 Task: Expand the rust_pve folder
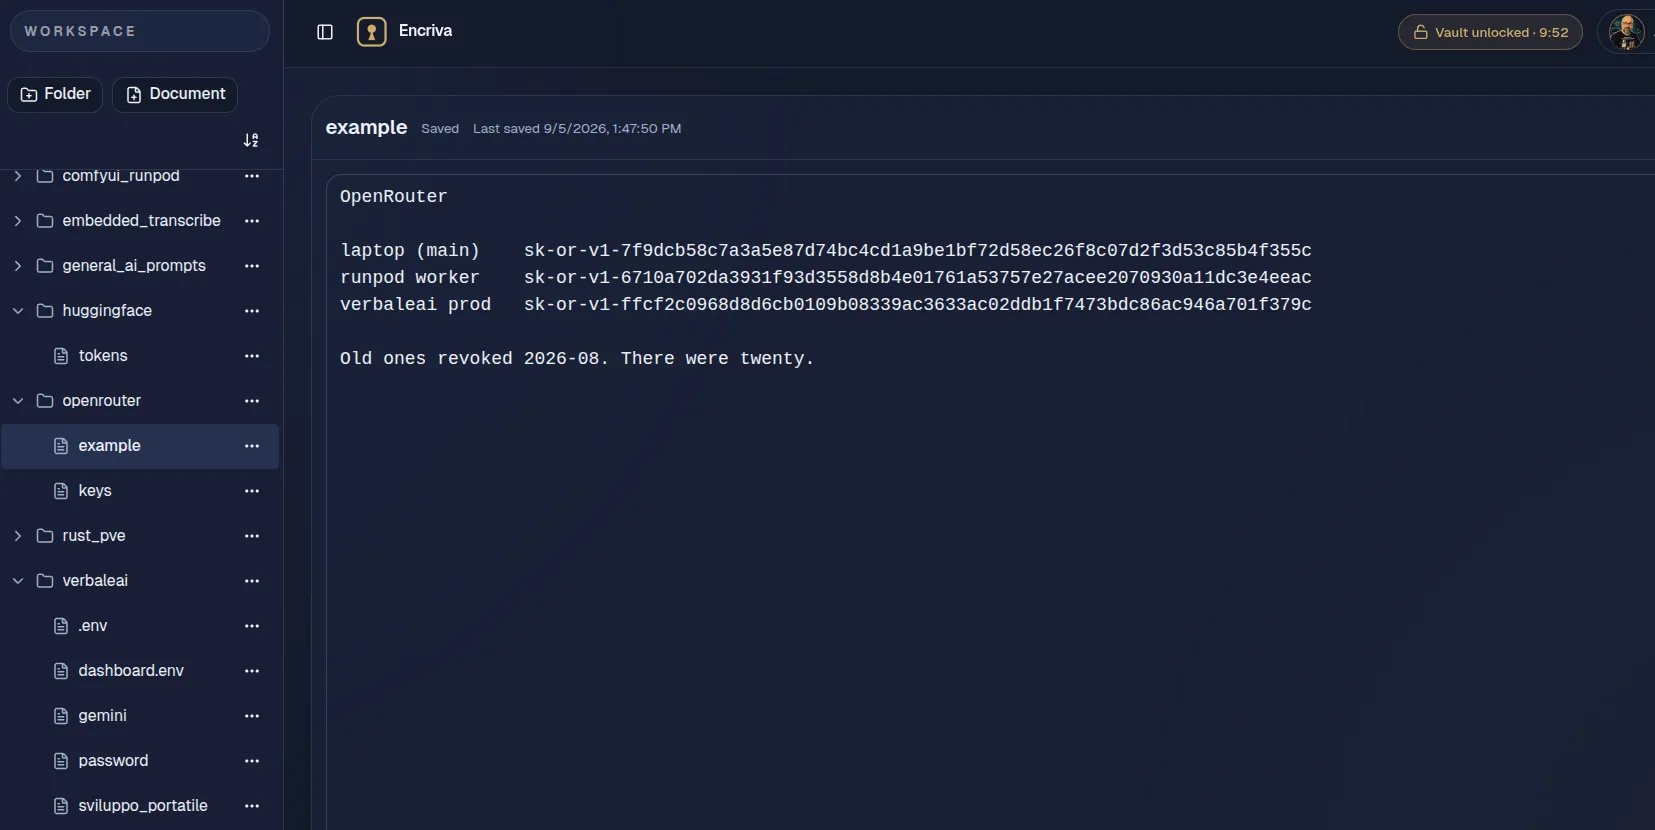coord(18,536)
